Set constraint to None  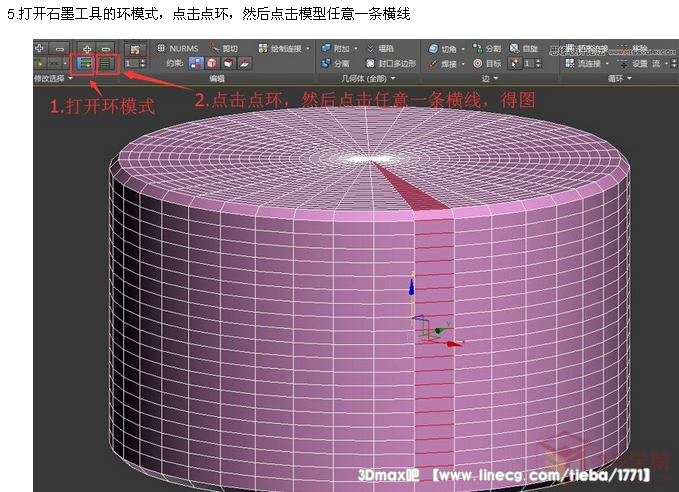[196, 63]
